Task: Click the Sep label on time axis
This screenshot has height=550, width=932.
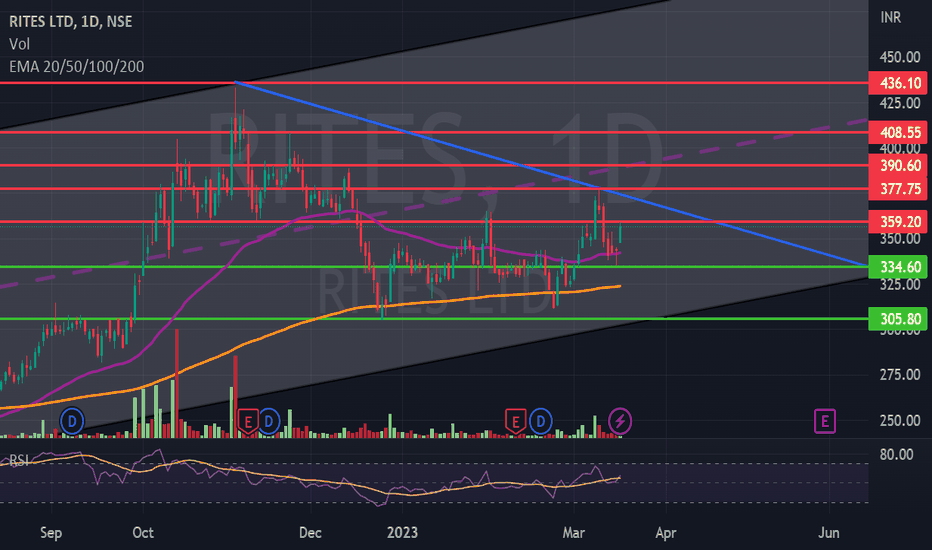Action: pyautogui.click(x=51, y=532)
